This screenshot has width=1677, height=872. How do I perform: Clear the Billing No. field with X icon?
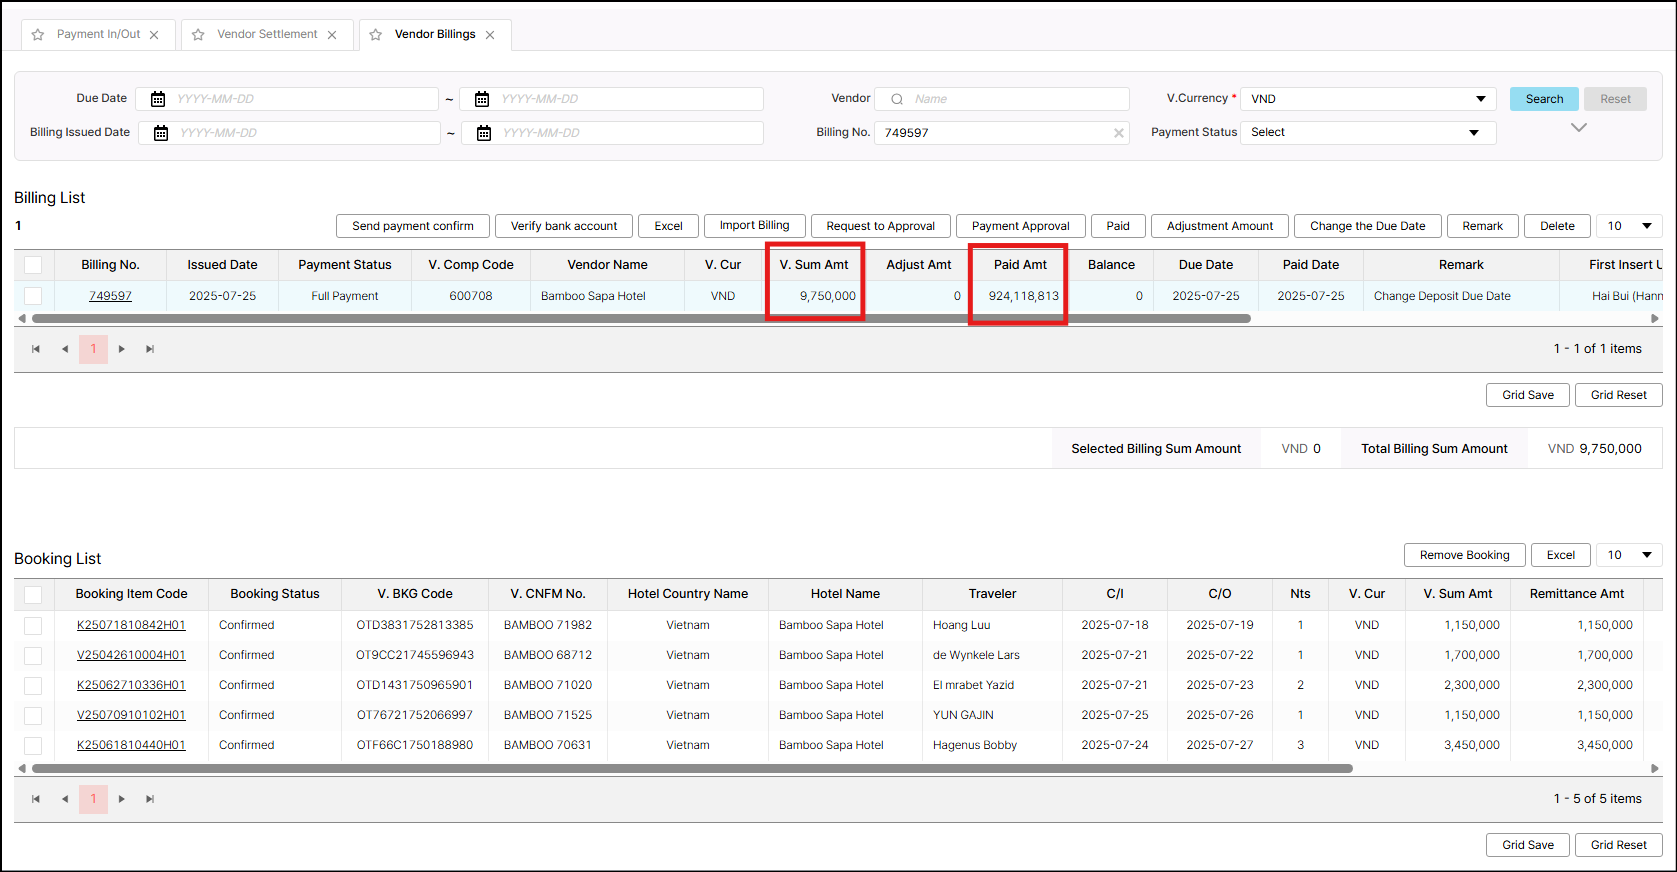[x=1118, y=133]
